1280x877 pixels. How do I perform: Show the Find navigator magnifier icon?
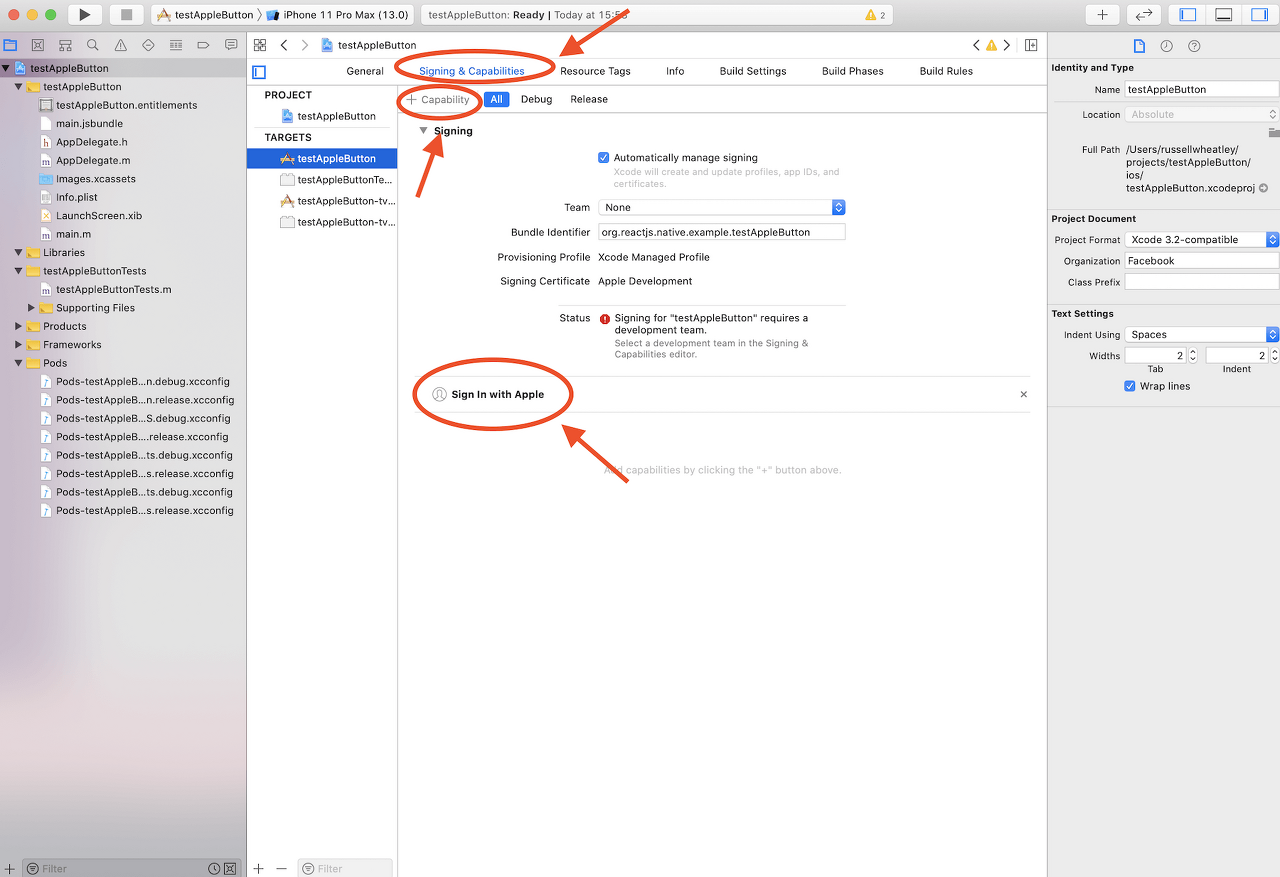(93, 45)
